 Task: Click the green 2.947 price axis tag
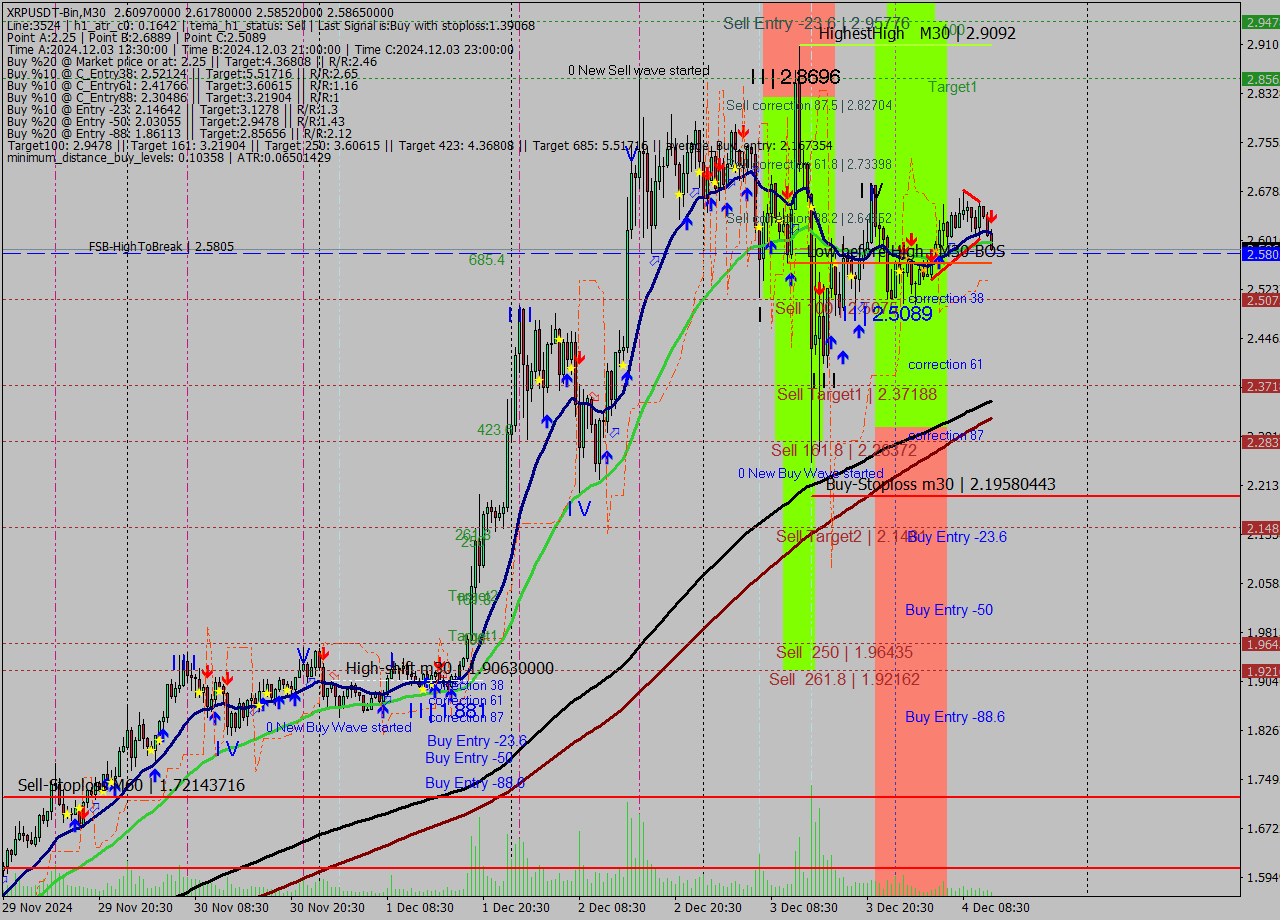click(x=1260, y=22)
